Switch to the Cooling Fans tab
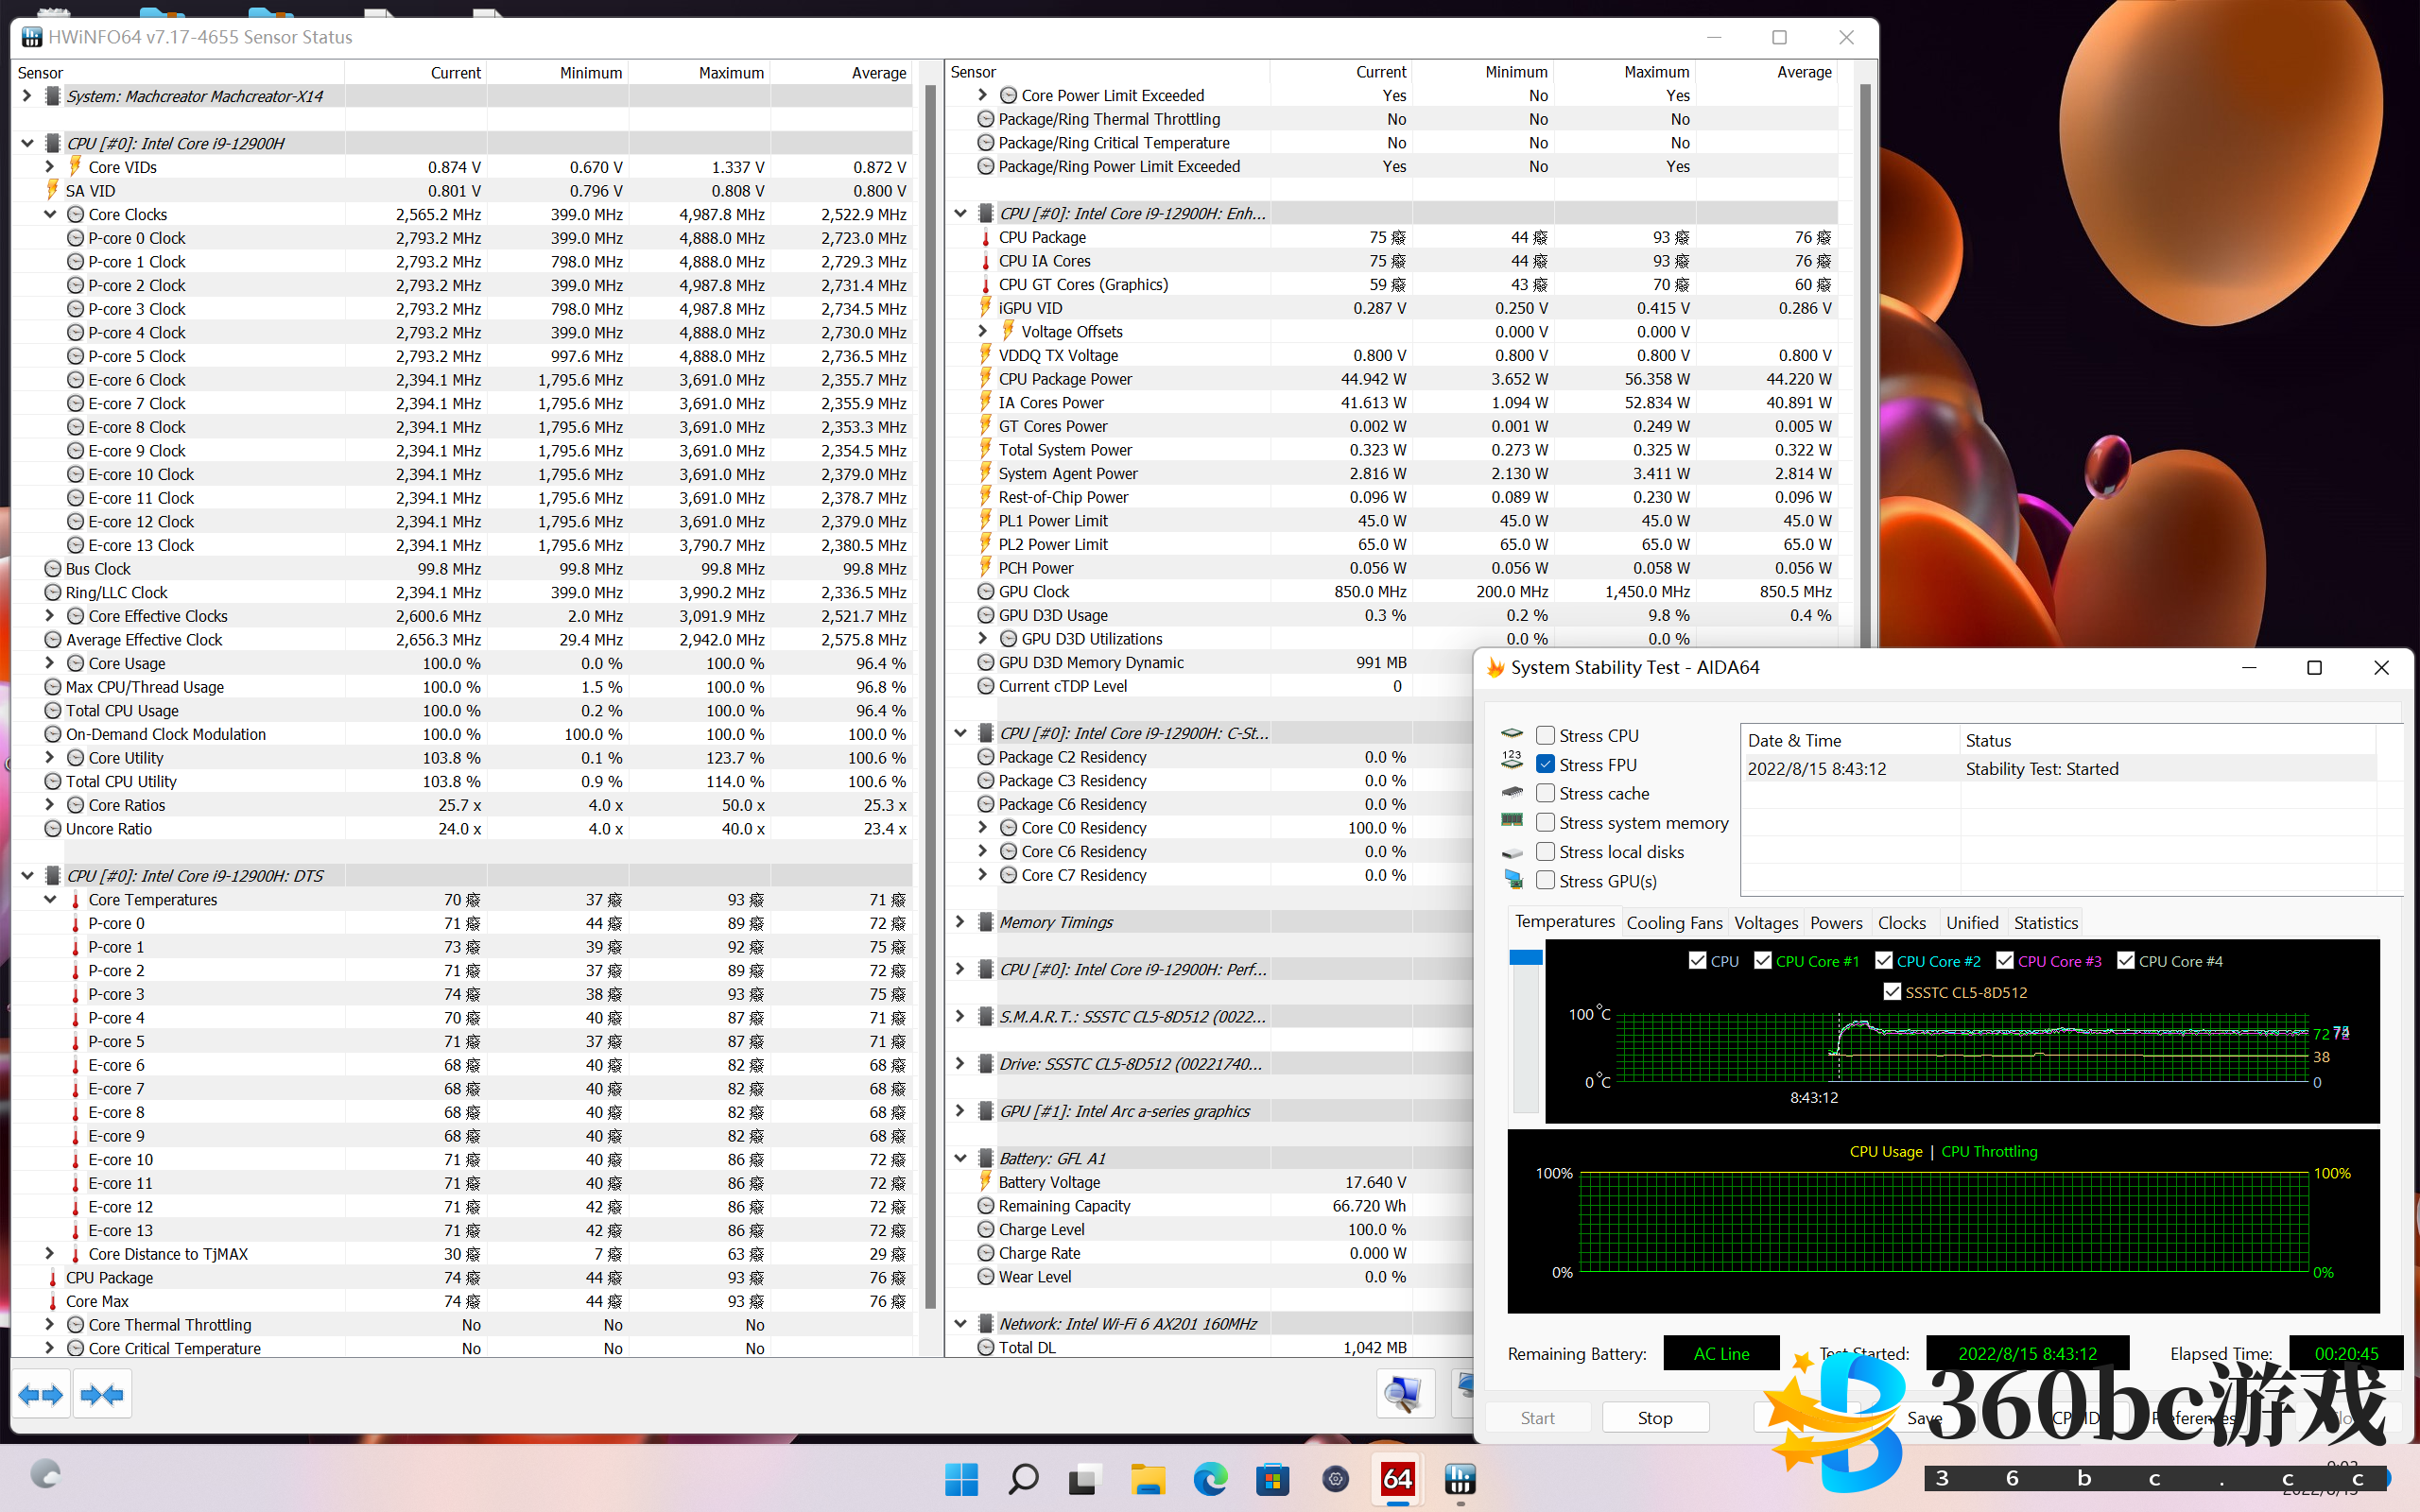The image size is (2420, 1512). click(x=1673, y=923)
